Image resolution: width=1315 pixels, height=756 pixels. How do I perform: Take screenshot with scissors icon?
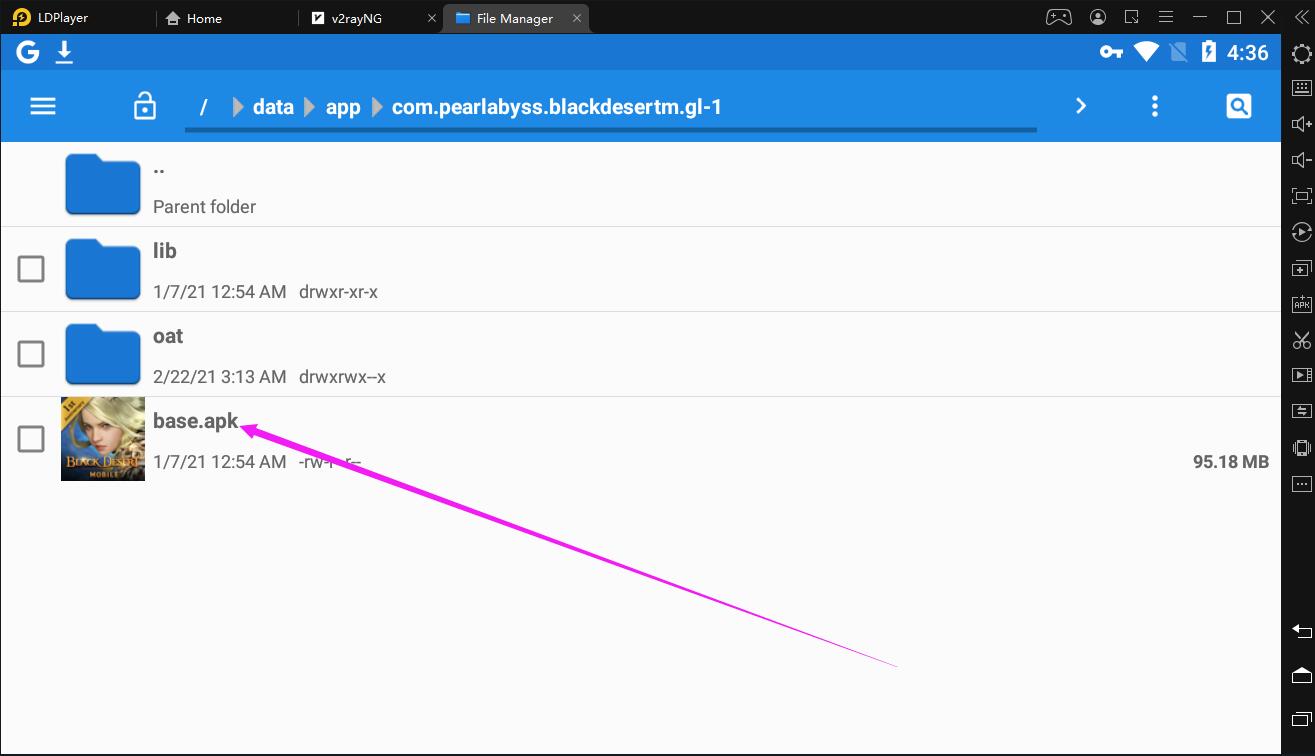click(1301, 340)
